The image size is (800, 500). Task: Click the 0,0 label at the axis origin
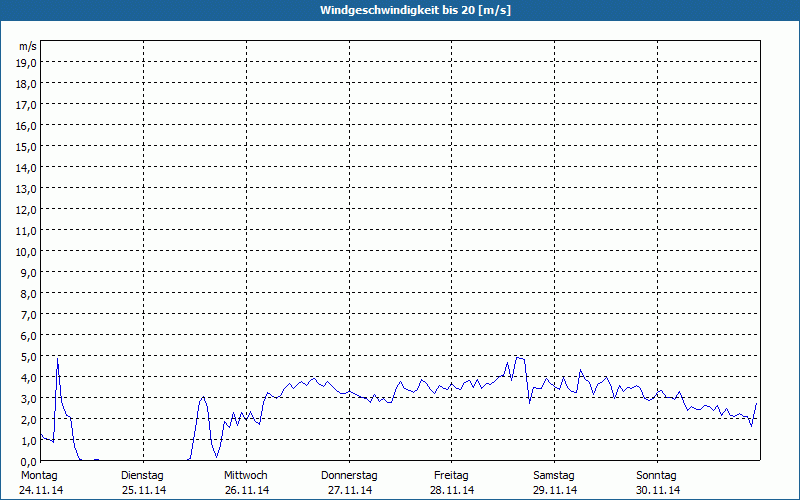tap(27, 461)
